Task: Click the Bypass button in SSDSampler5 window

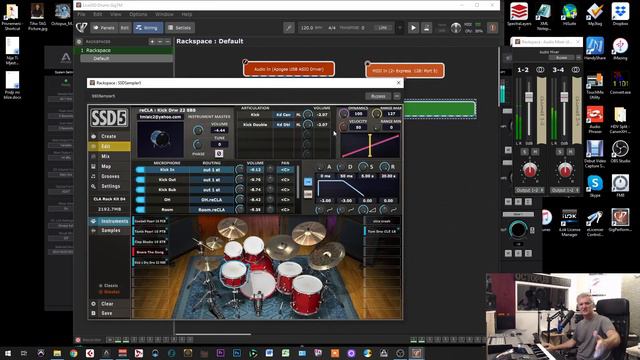Action: tap(378, 96)
